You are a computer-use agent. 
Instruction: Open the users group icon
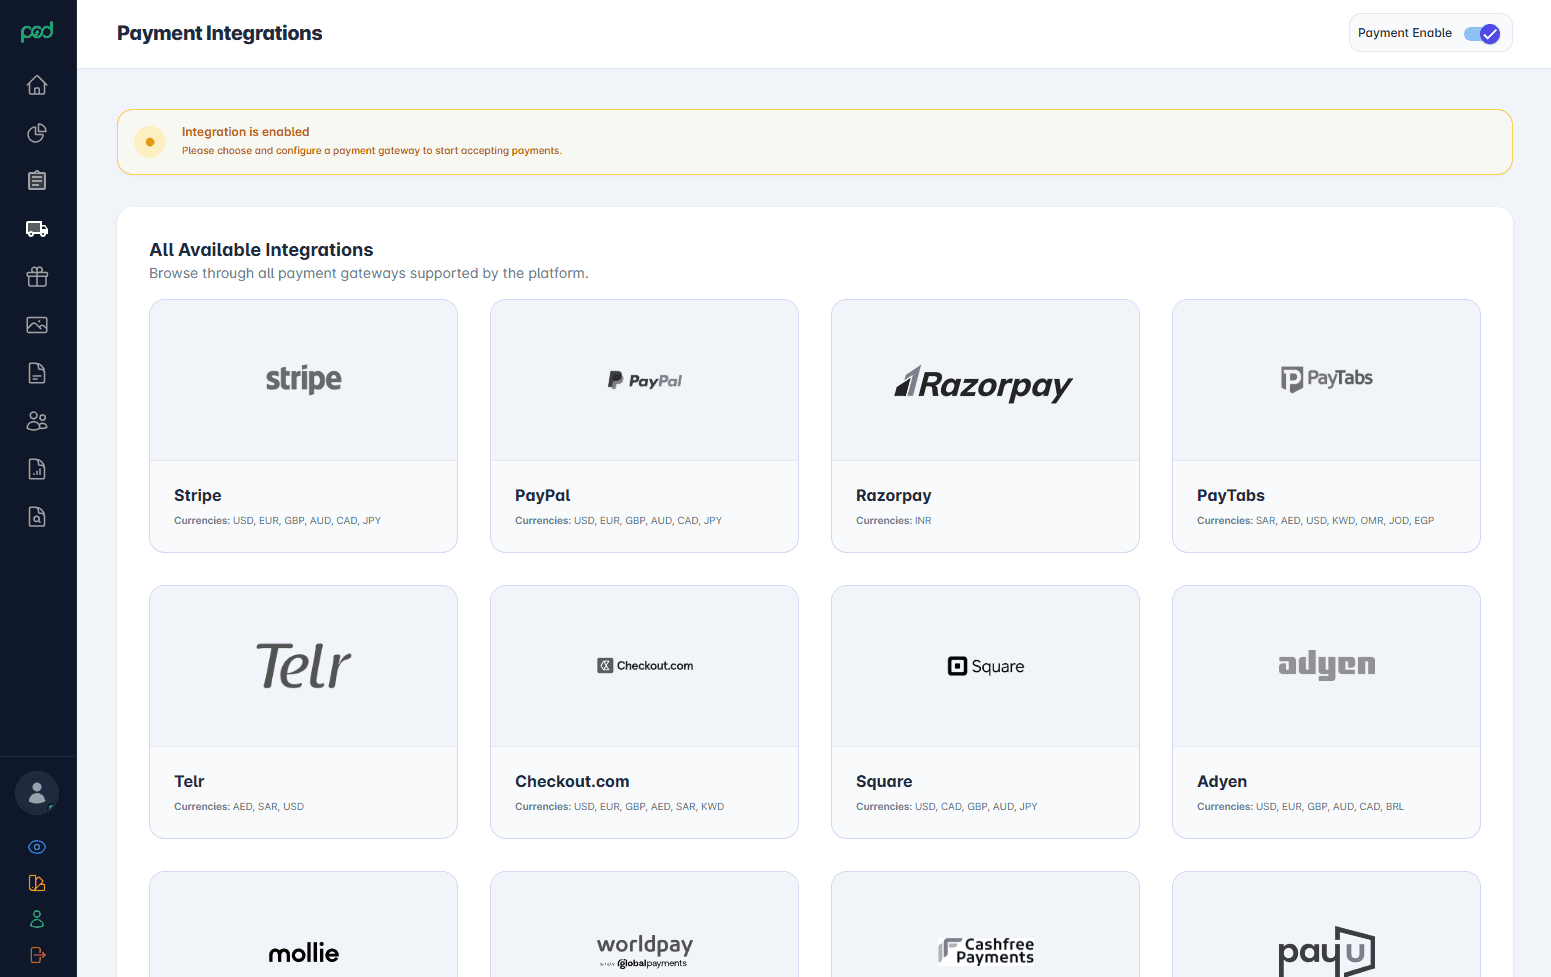37,421
